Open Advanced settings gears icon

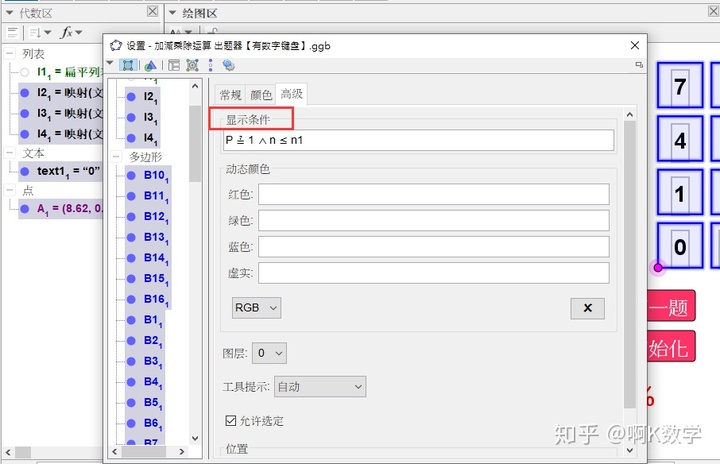(x=228, y=65)
